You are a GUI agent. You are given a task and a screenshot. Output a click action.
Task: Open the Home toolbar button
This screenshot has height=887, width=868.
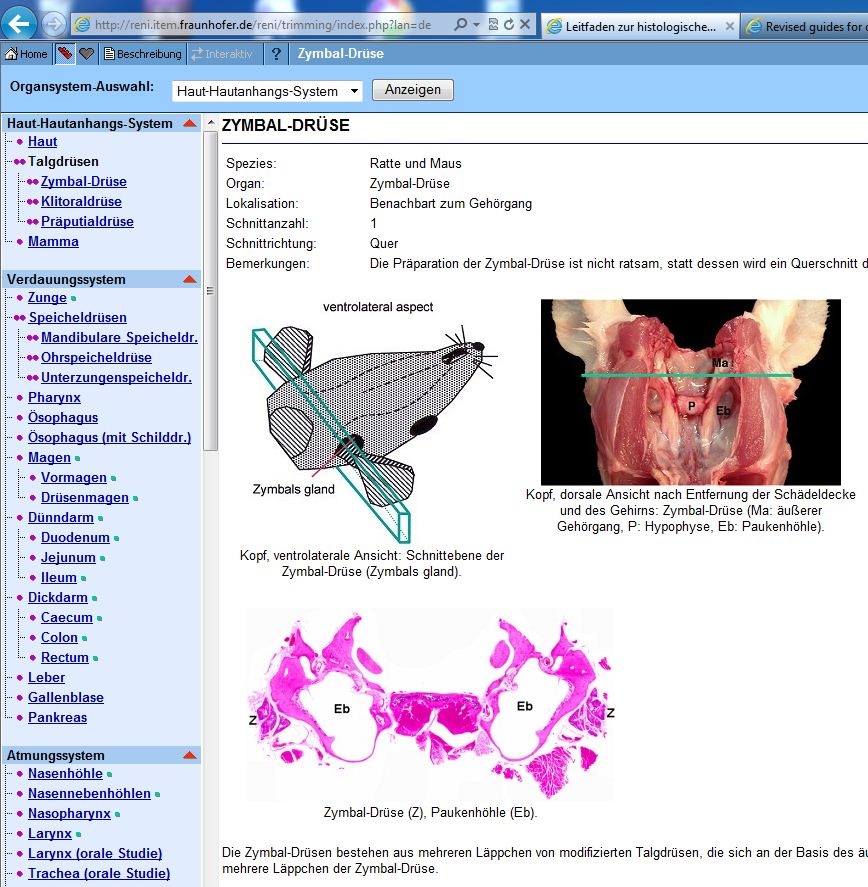point(27,54)
